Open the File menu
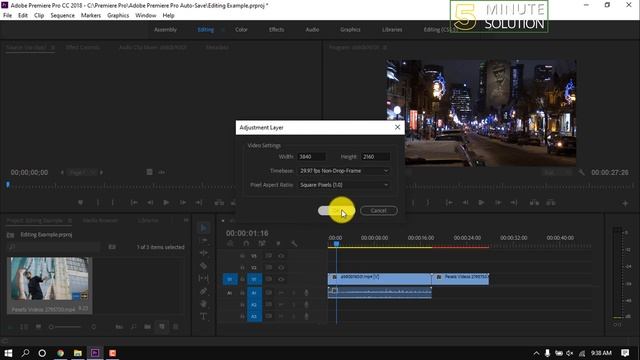This screenshot has width=640, height=360. [7, 16]
